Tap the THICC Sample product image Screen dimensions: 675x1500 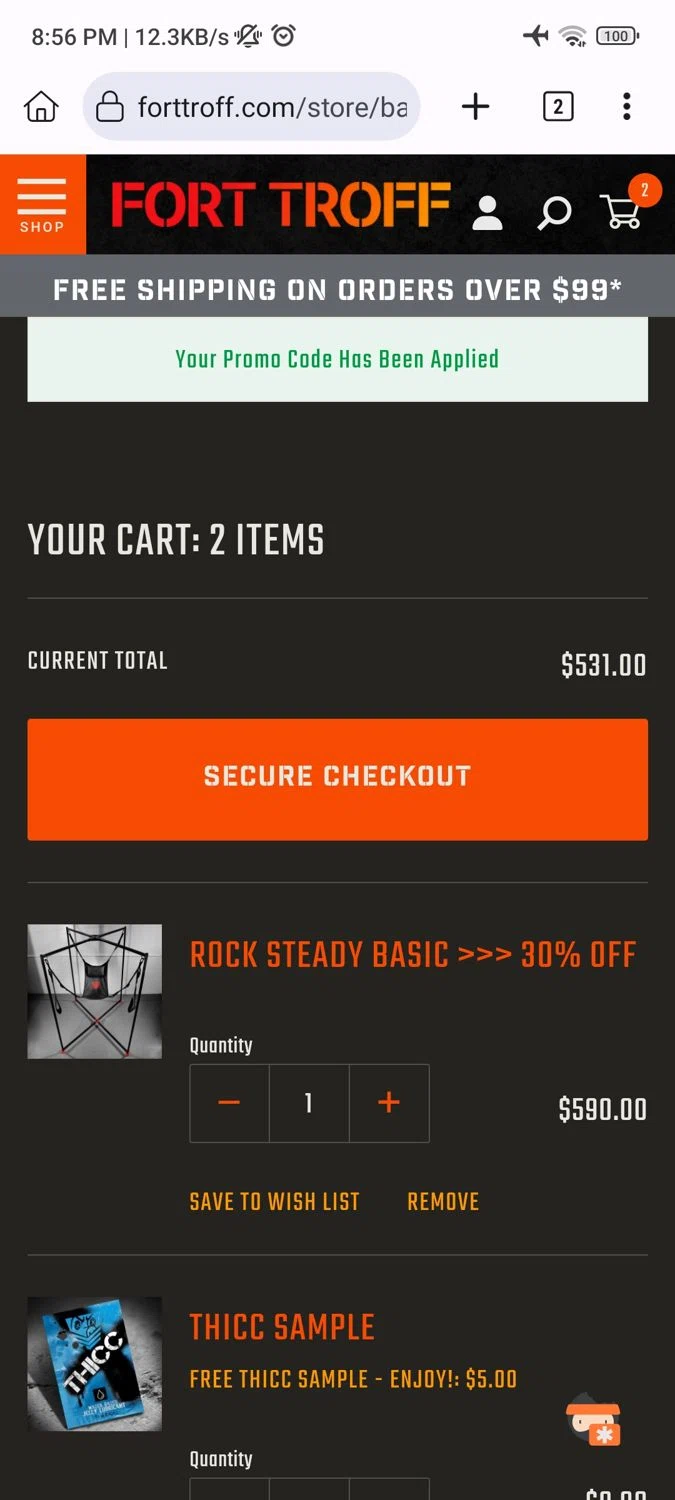(94, 1364)
